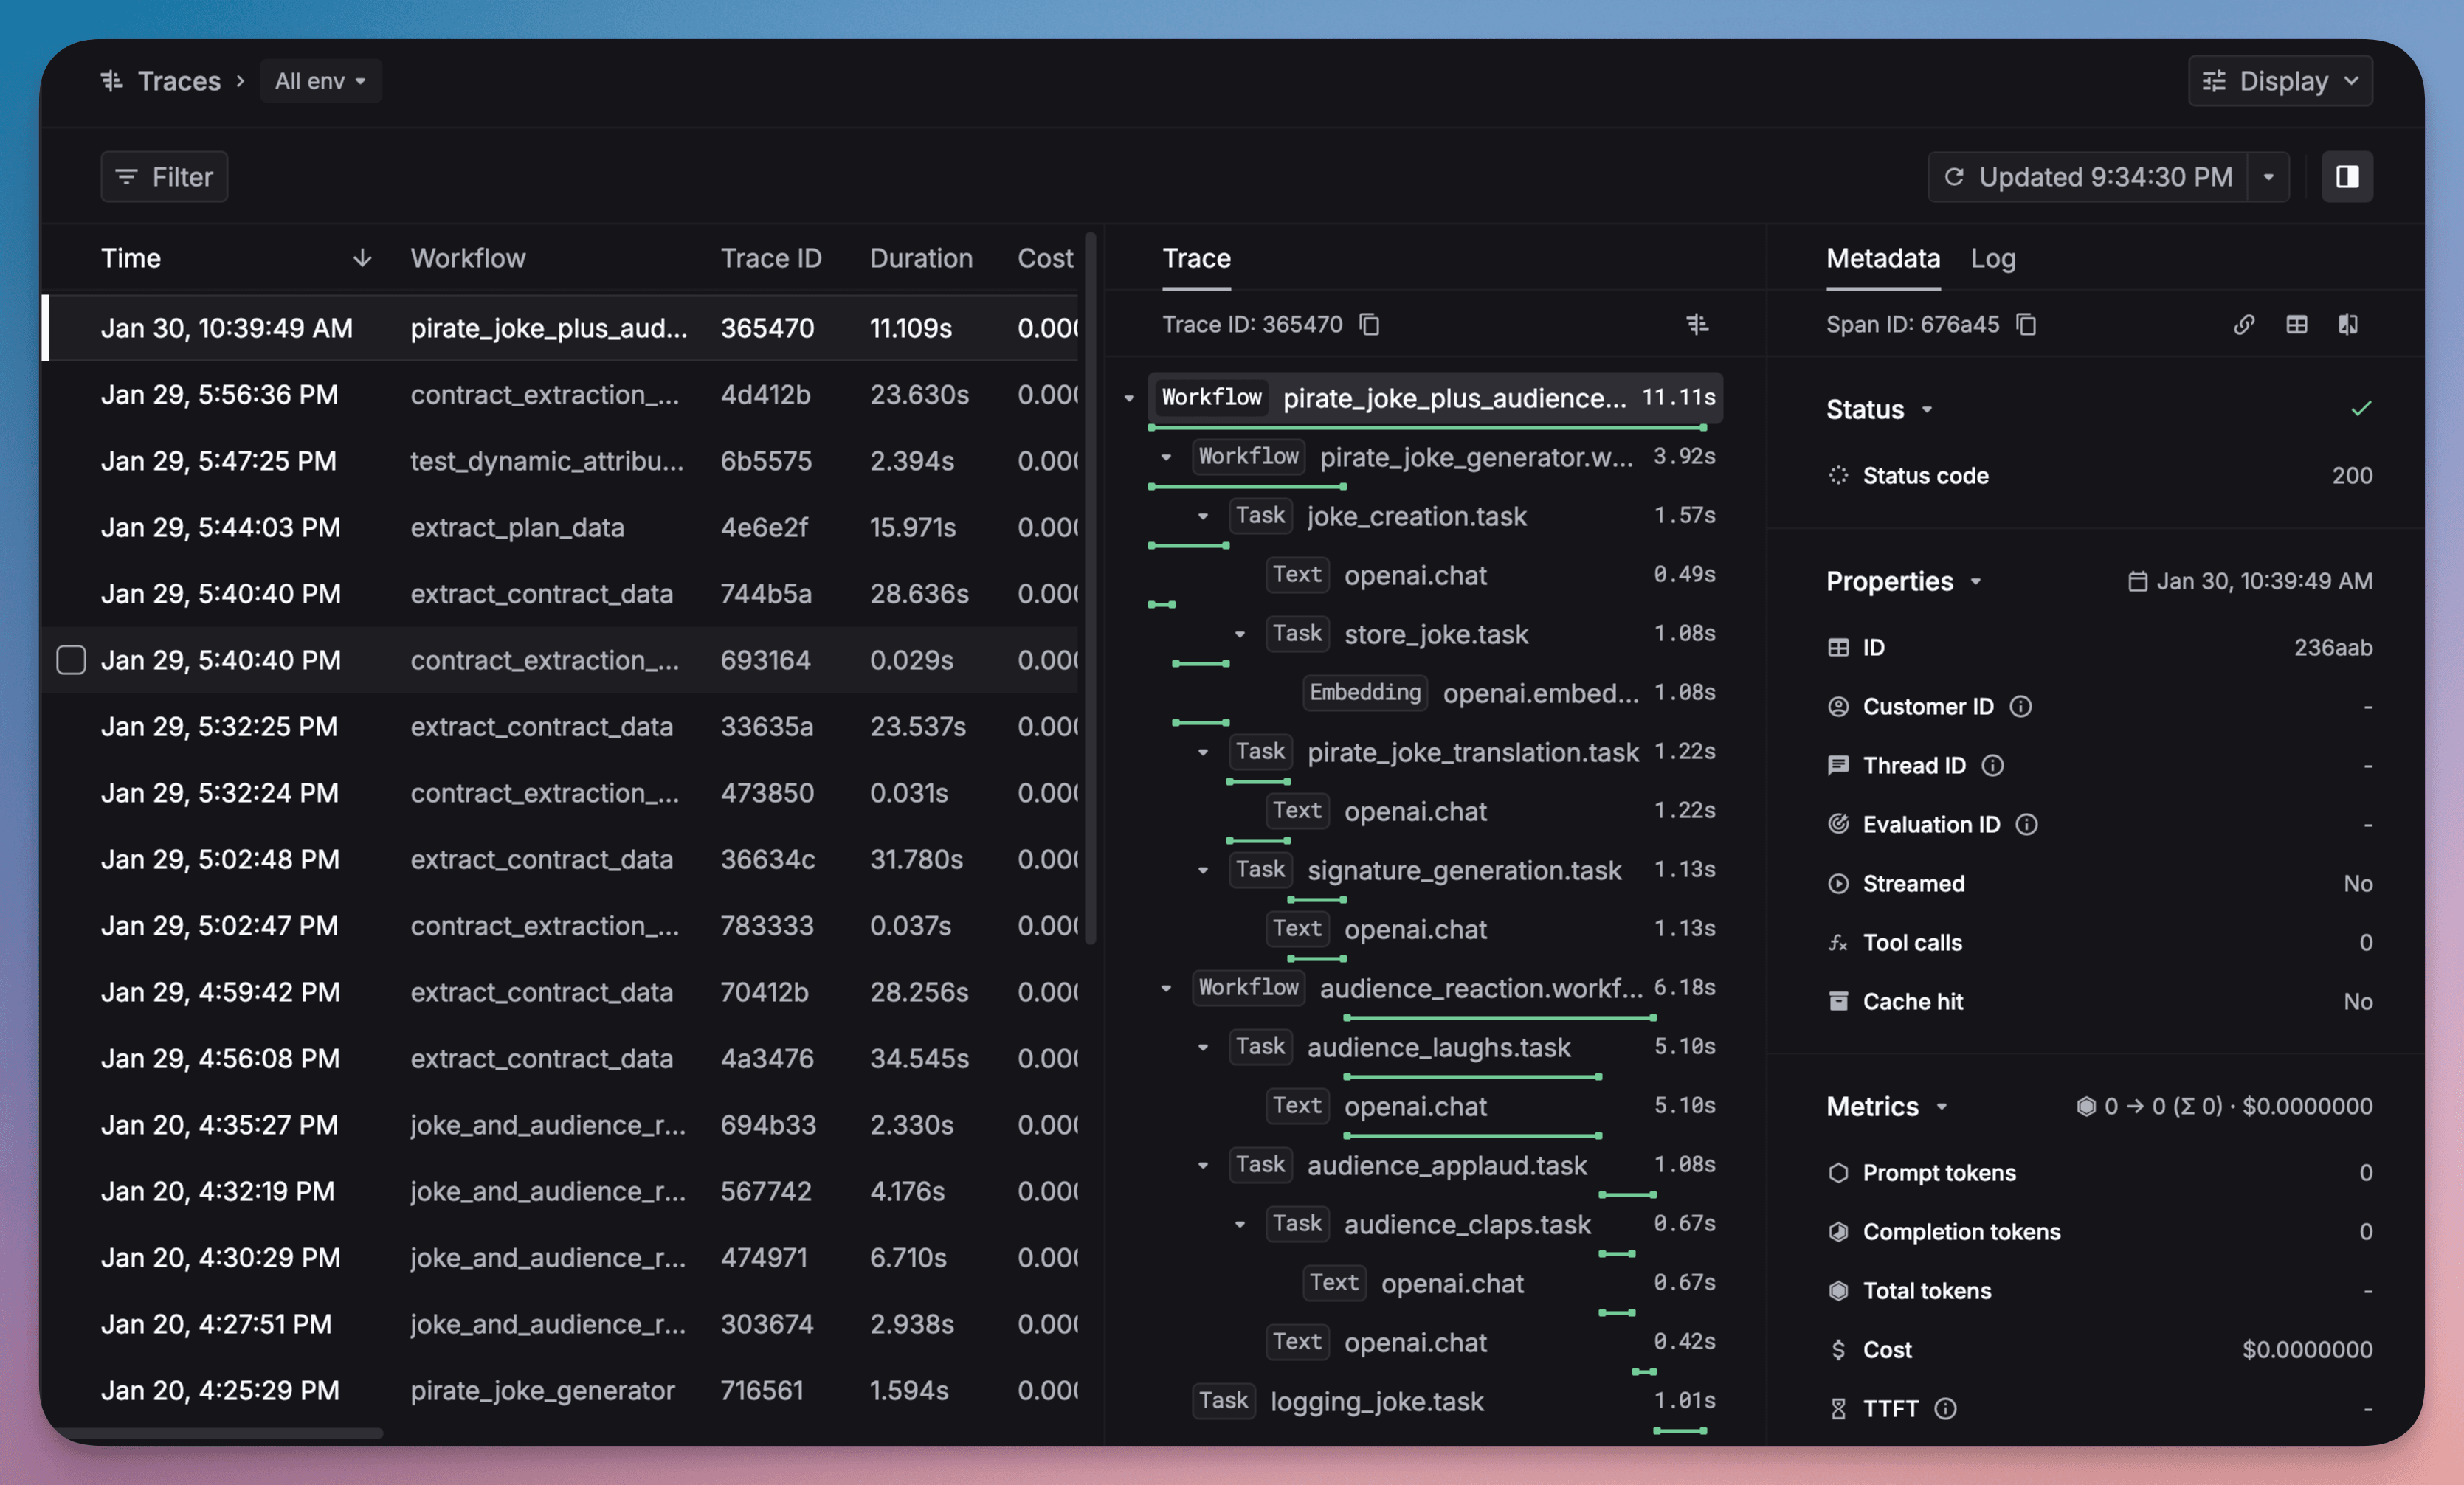Image resolution: width=2464 pixels, height=1485 pixels.
Task: Click the Cost dollar icon
Action: 1838,1349
